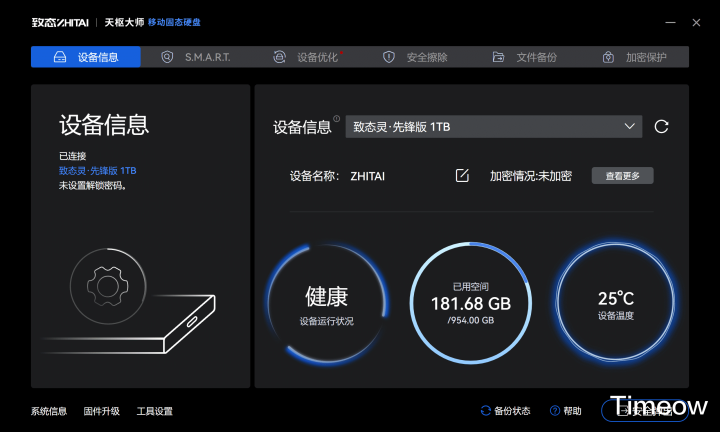The image size is (720, 432).
Task: Click the 已用空间 usage ring
Action: click(471, 303)
